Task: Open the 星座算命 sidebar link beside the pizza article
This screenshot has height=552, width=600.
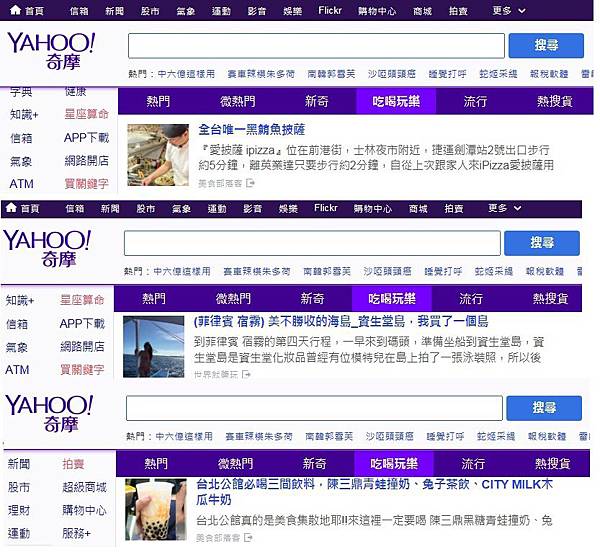Action: point(86,114)
